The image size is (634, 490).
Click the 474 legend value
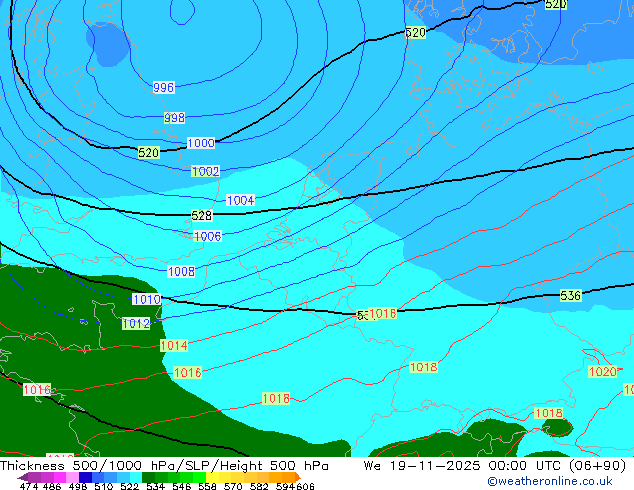tap(29, 486)
